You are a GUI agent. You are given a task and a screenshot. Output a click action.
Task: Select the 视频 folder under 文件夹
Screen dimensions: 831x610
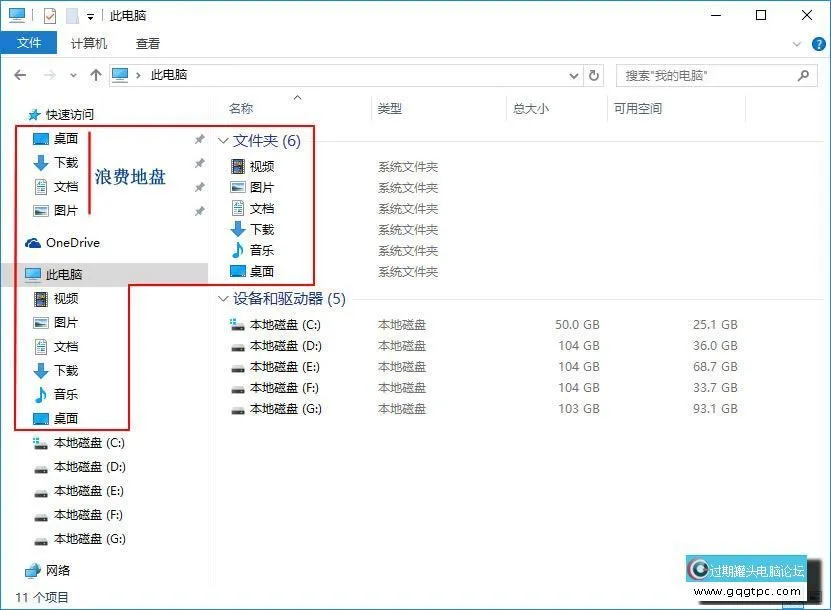click(x=260, y=166)
